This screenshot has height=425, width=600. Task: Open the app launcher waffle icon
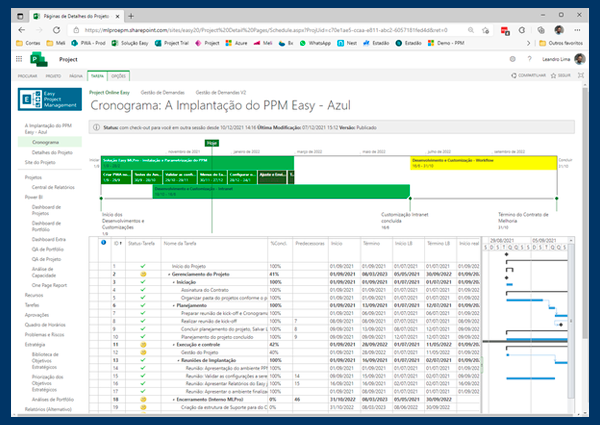coord(19,59)
